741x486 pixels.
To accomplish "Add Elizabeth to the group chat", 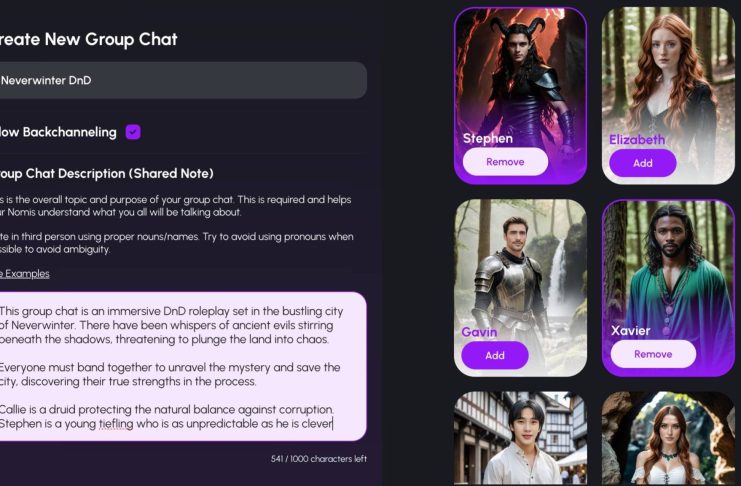I will [643, 163].
